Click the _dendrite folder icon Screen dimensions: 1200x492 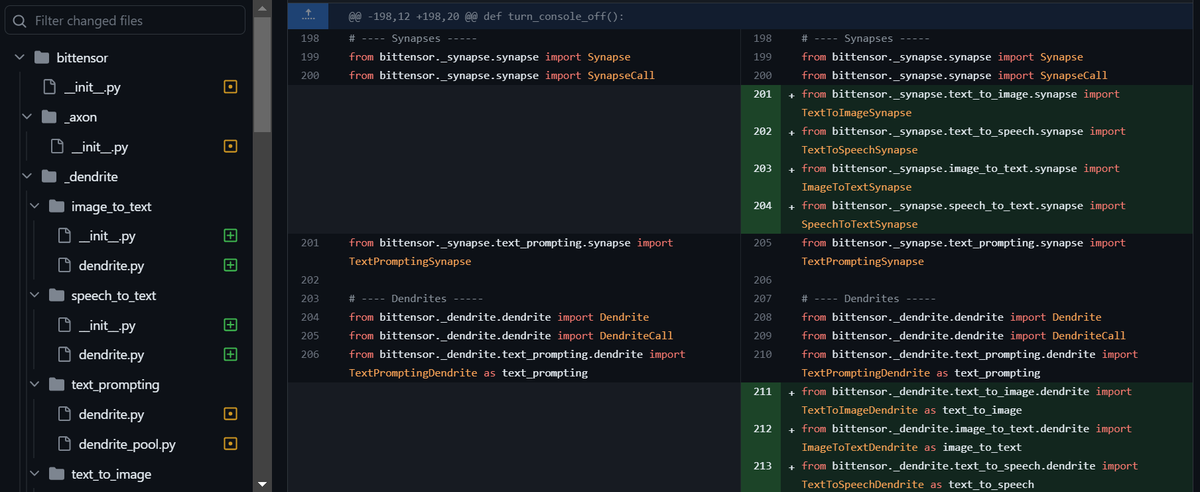coord(49,177)
